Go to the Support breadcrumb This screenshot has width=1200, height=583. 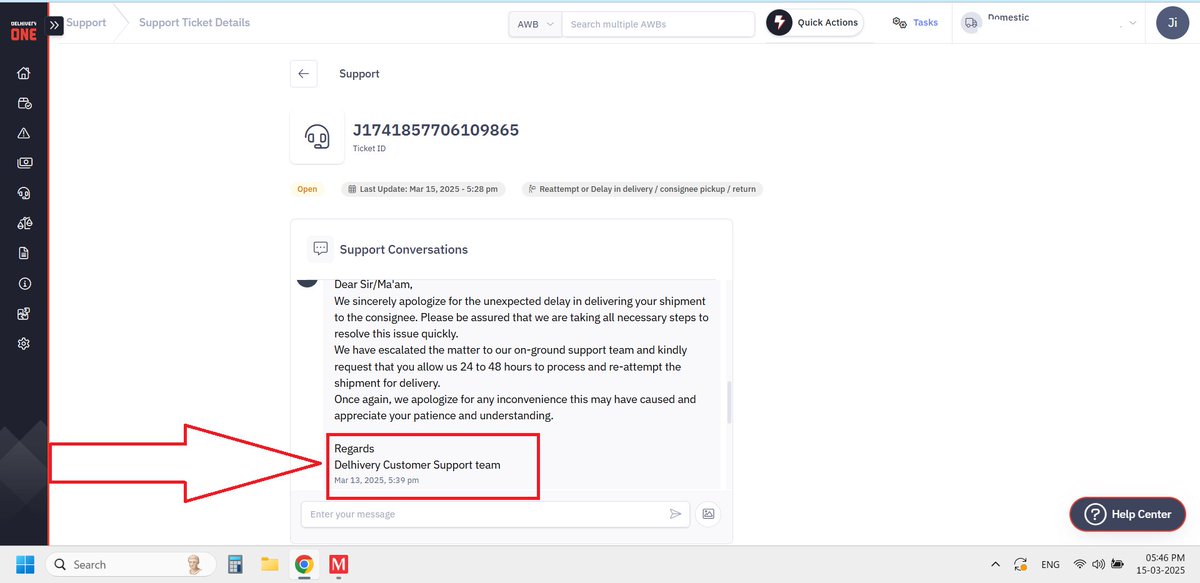pyautogui.click(x=86, y=22)
